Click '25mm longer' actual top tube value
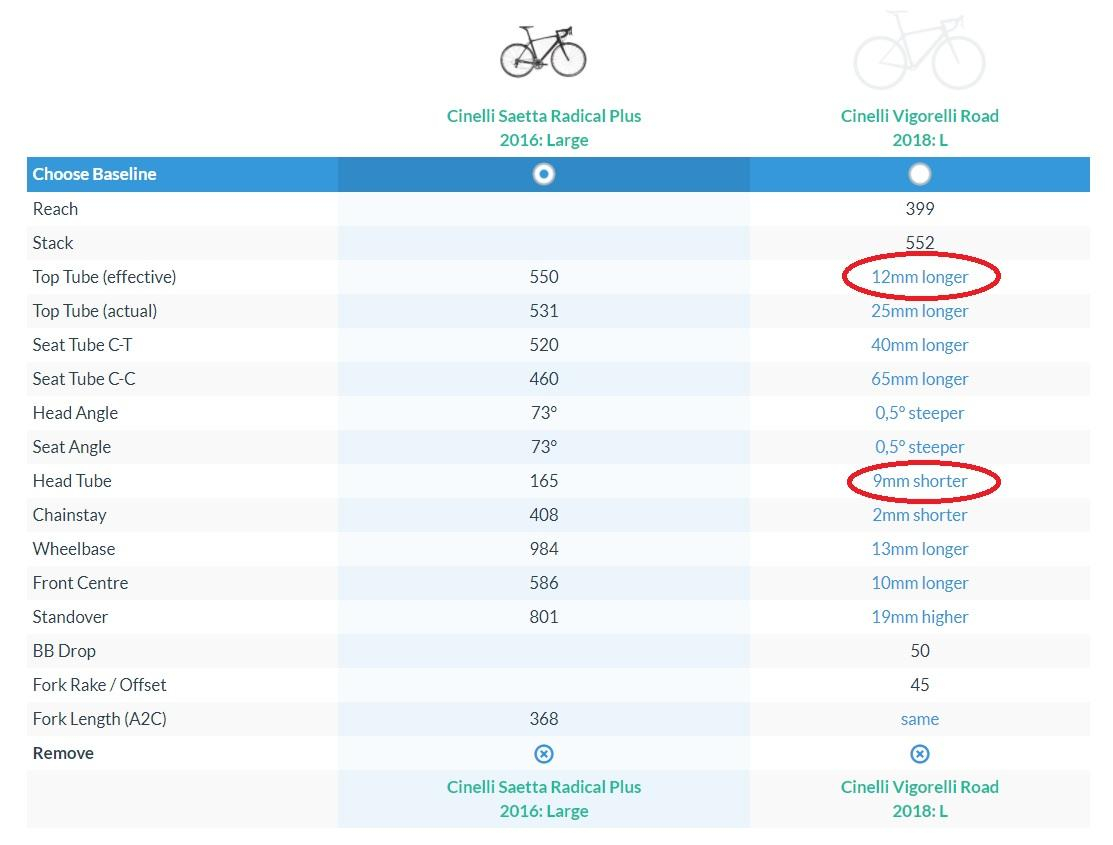1113x845 pixels. (919, 311)
